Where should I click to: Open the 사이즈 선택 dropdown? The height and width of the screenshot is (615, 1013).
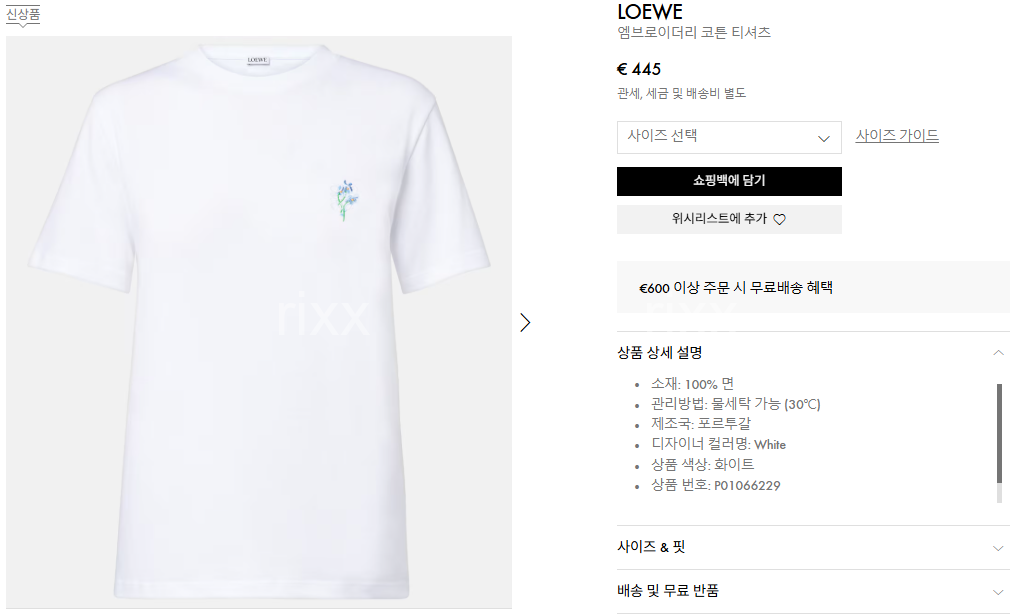[x=729, y=137]
